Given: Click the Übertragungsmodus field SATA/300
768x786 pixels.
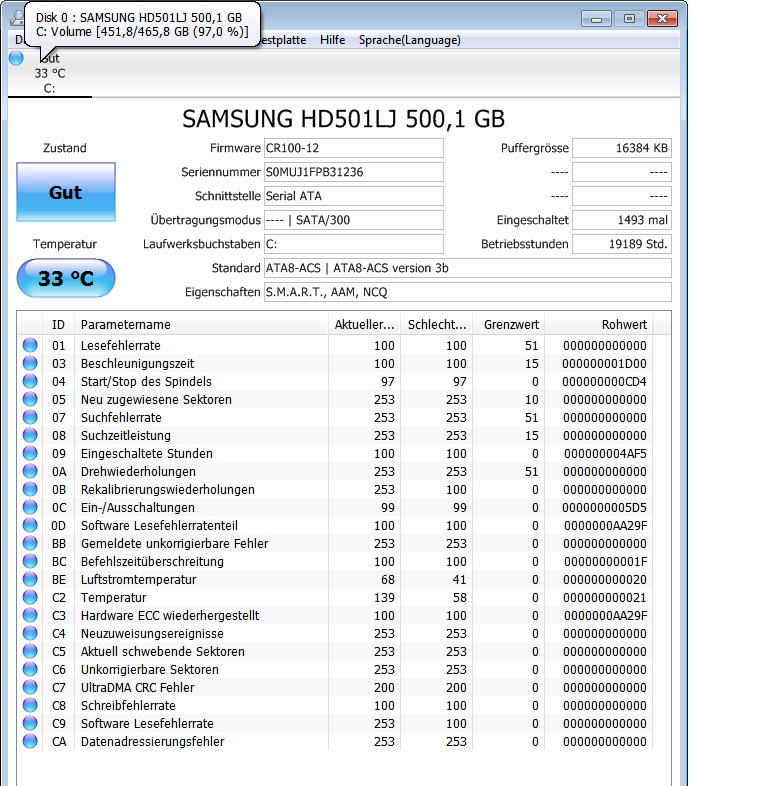Looking at the screenshot, I should tap(353, 220).
